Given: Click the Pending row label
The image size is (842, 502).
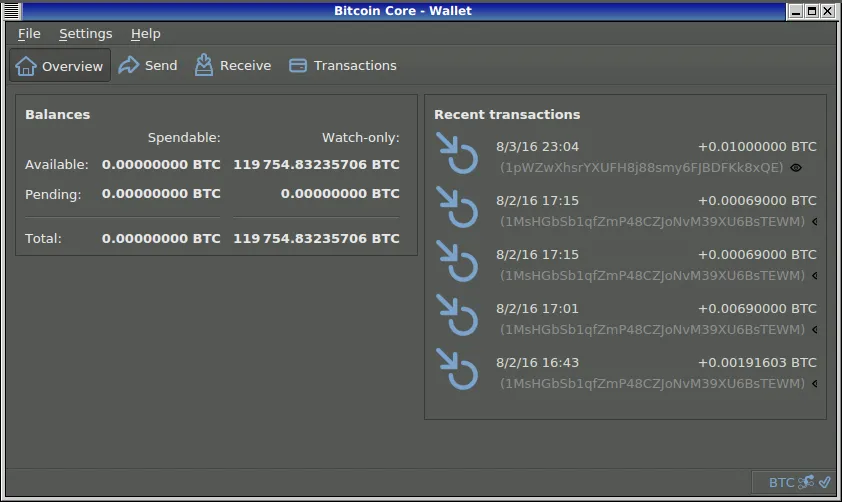Looking at the screenshot, I should (53, 194).
